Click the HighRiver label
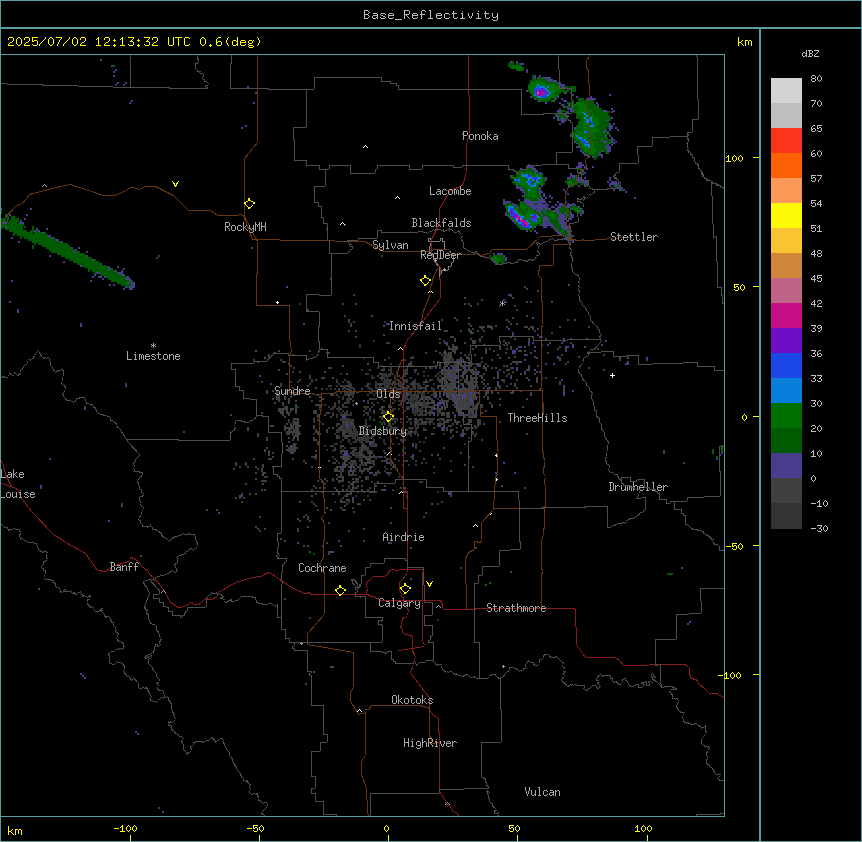Viewport: 862px width, 842px height. [430, 743]
